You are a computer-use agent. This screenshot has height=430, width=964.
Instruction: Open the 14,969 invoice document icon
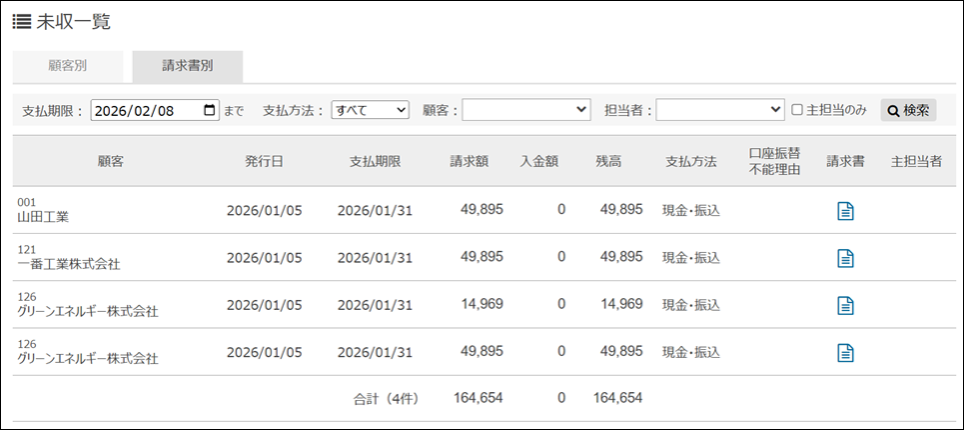tap(845, 304)
